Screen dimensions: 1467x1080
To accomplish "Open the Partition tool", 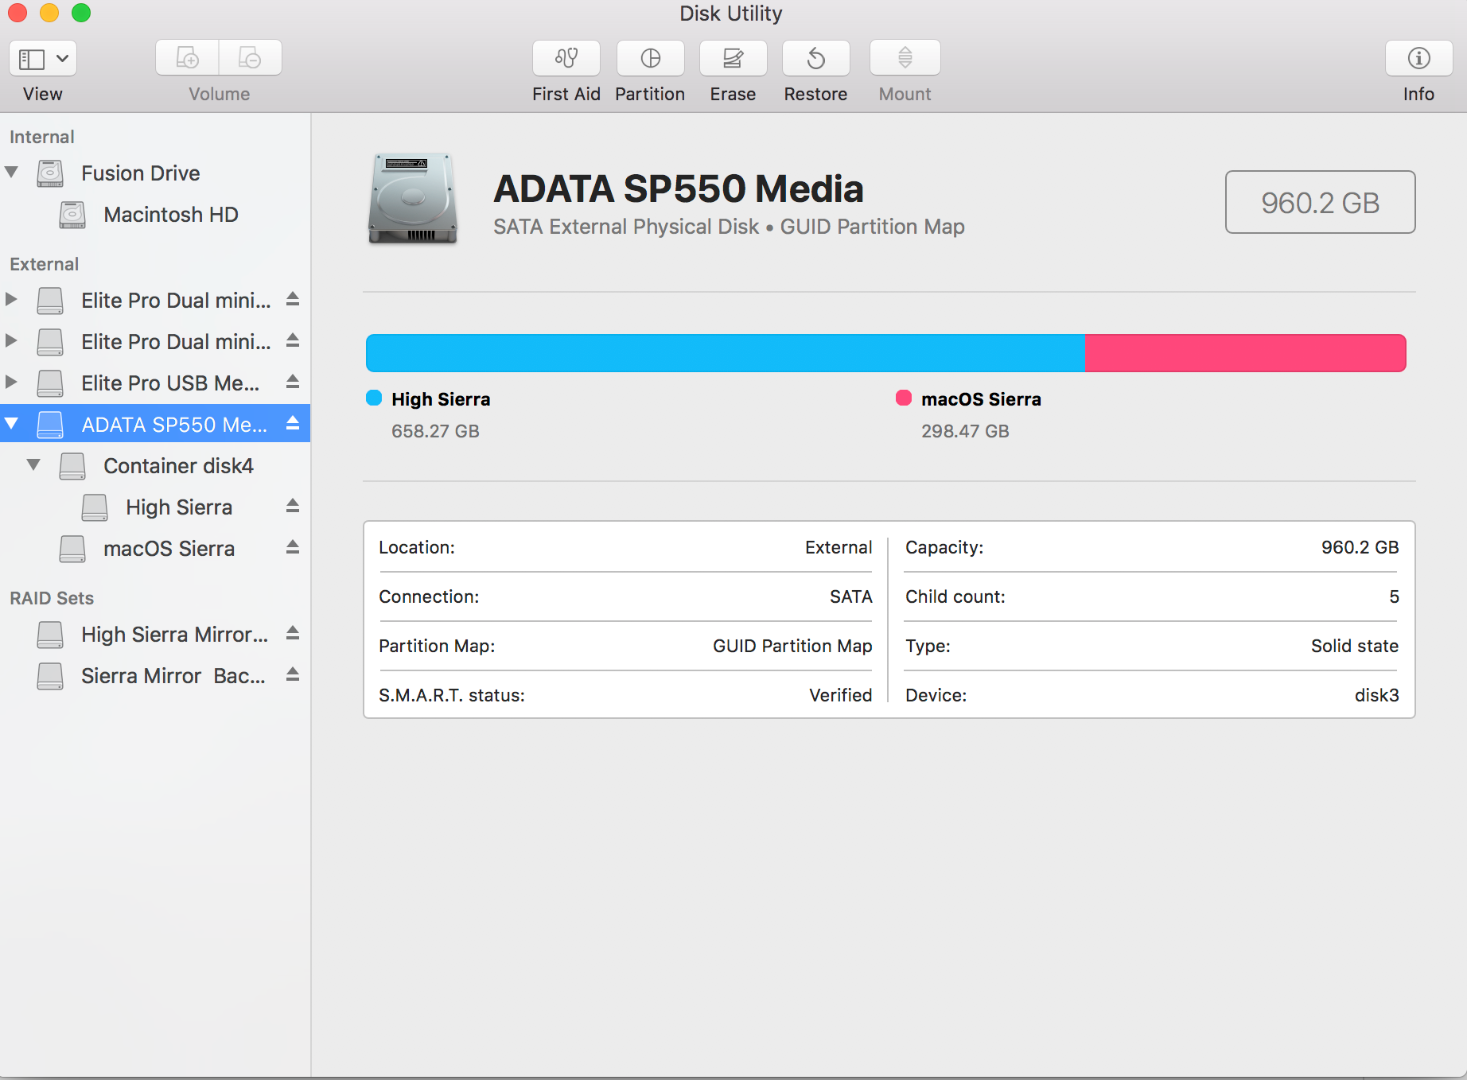I will [650, 58].
